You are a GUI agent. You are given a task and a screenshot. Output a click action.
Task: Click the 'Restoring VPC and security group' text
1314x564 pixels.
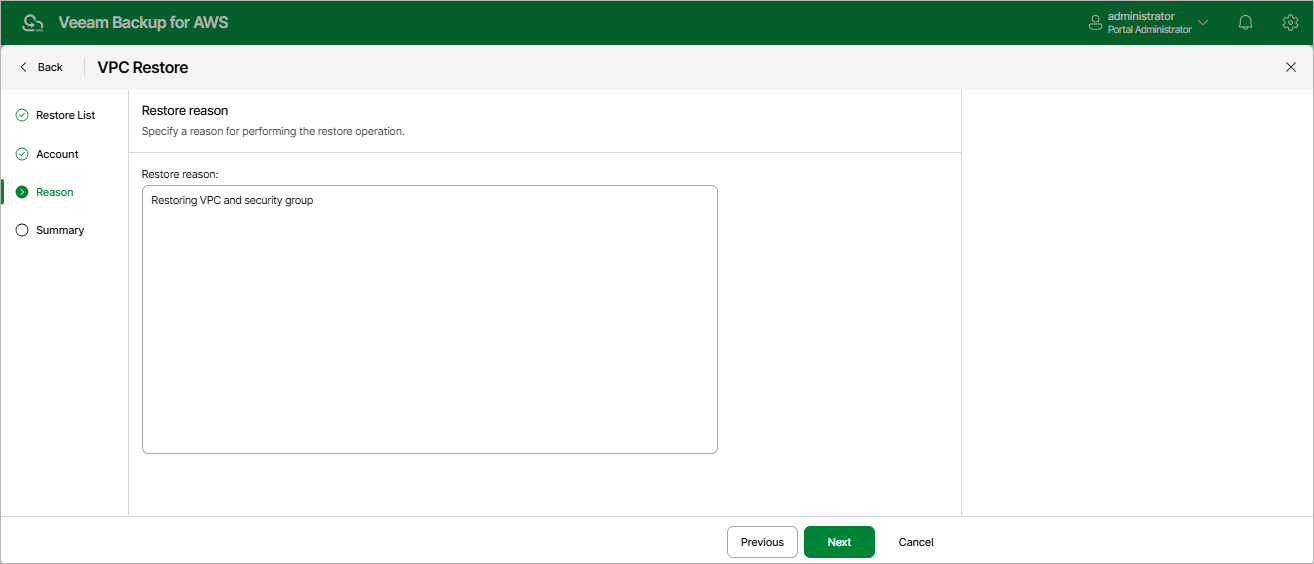[x=232, y=200]
